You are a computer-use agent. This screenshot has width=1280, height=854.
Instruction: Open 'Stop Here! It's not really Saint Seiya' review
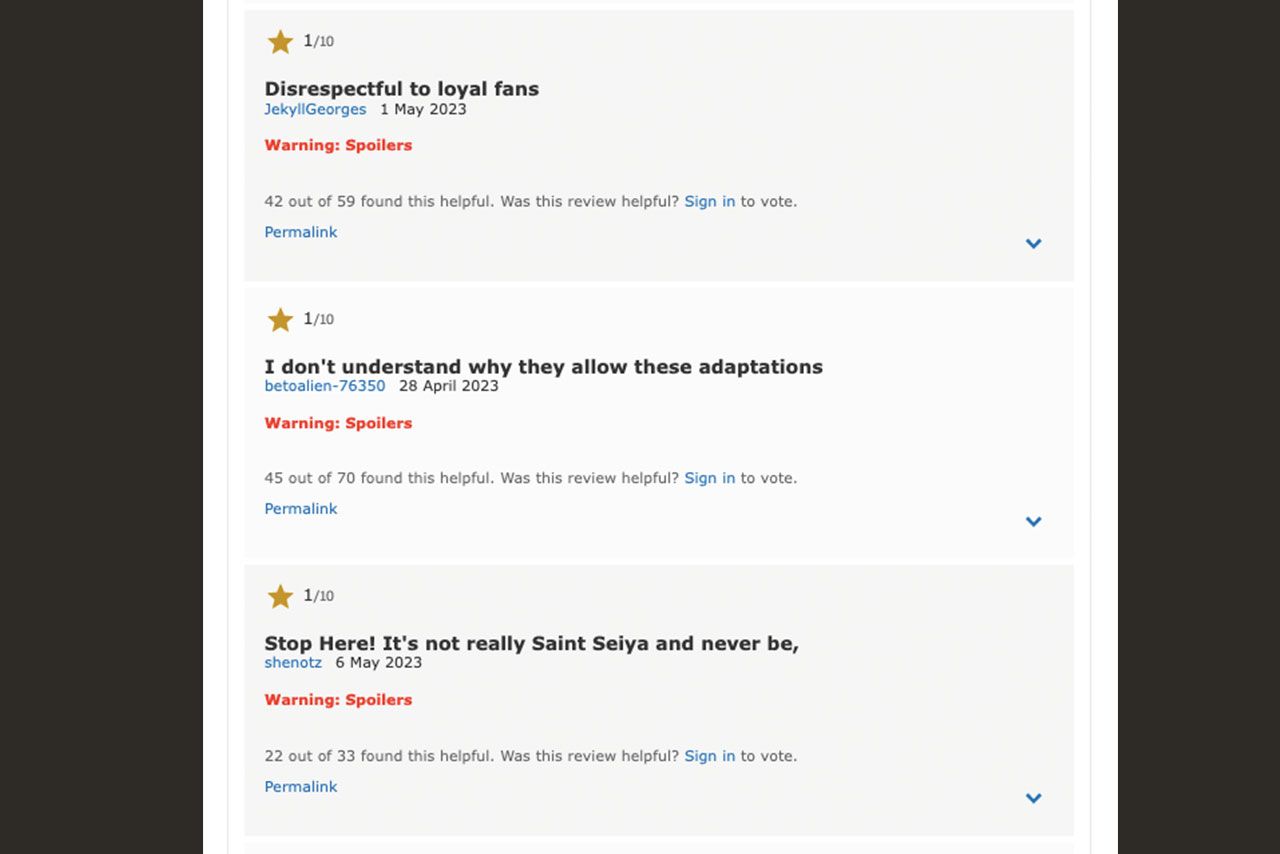click(531, 644)
